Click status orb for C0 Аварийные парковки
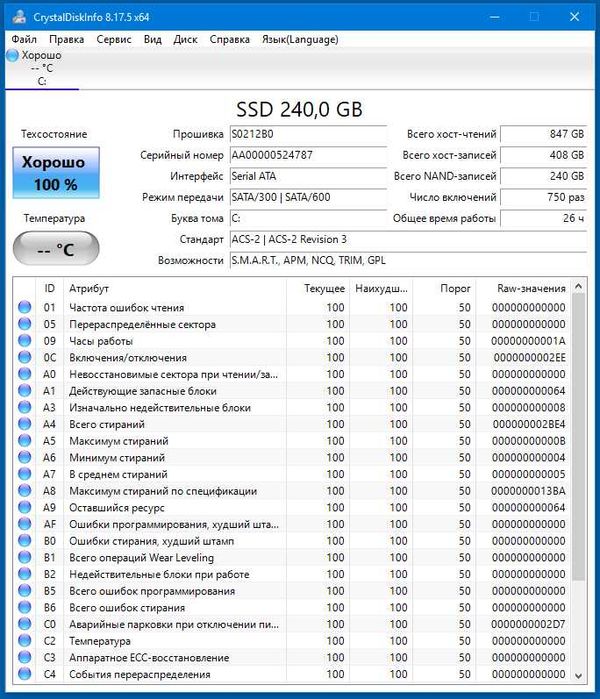The width and height of the screenshot is (600, 699). (25, 624)
